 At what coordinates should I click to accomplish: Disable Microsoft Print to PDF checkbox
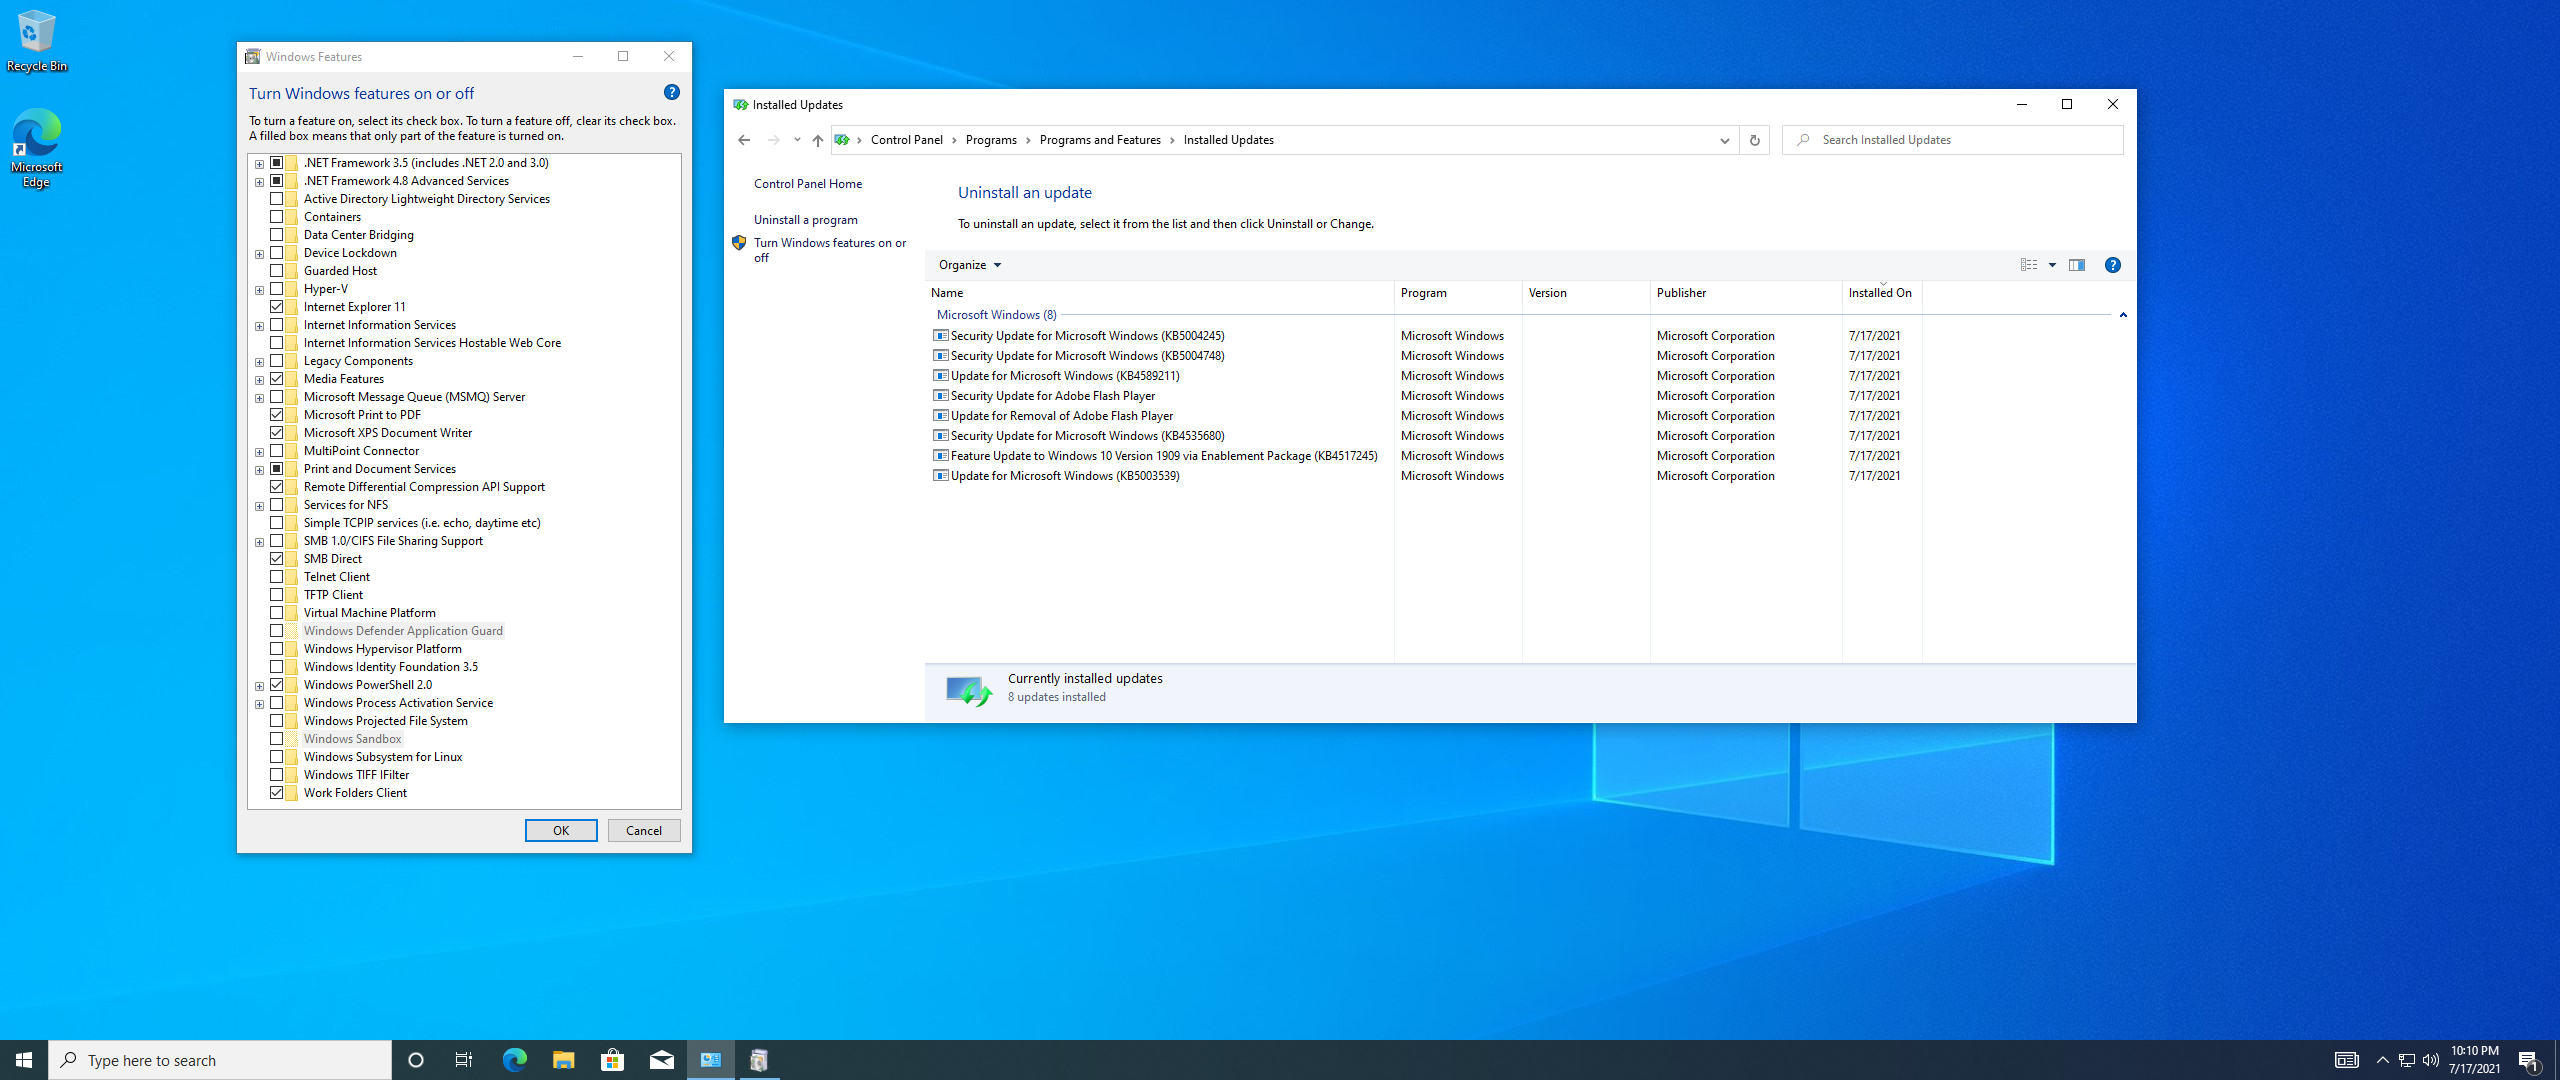point(277,415)
